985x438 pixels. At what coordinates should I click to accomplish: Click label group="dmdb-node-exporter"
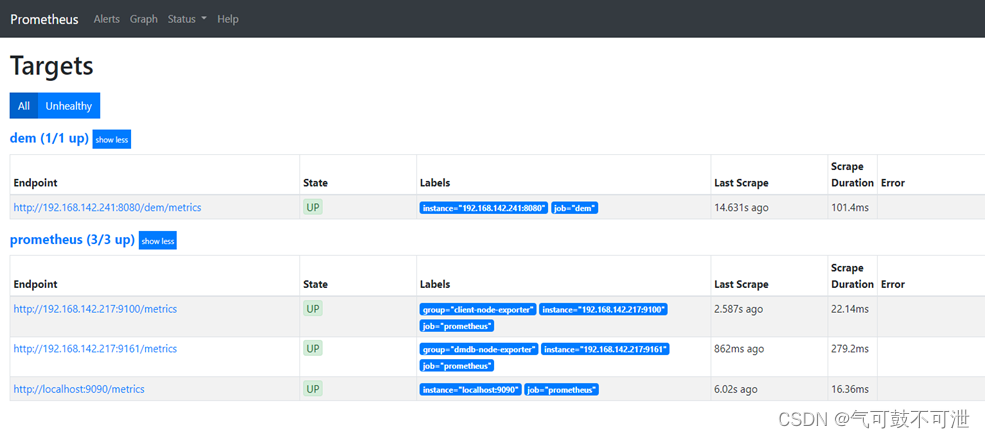tap(479, 349)
